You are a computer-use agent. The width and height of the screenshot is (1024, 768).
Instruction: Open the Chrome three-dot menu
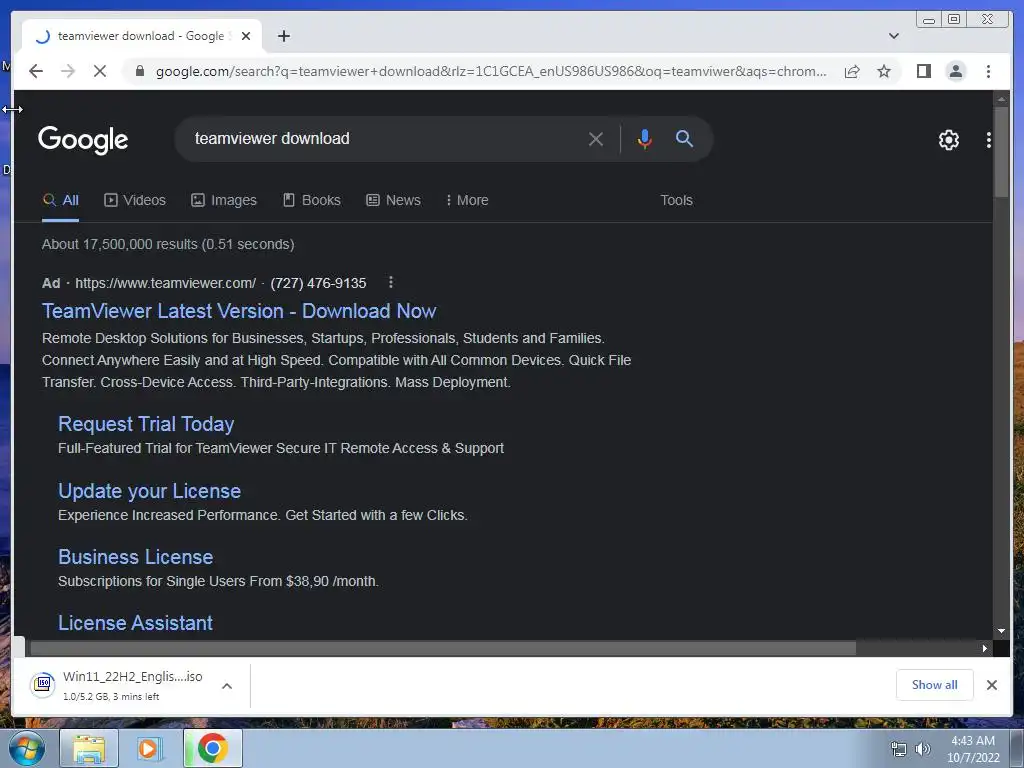tap(988, 71)
